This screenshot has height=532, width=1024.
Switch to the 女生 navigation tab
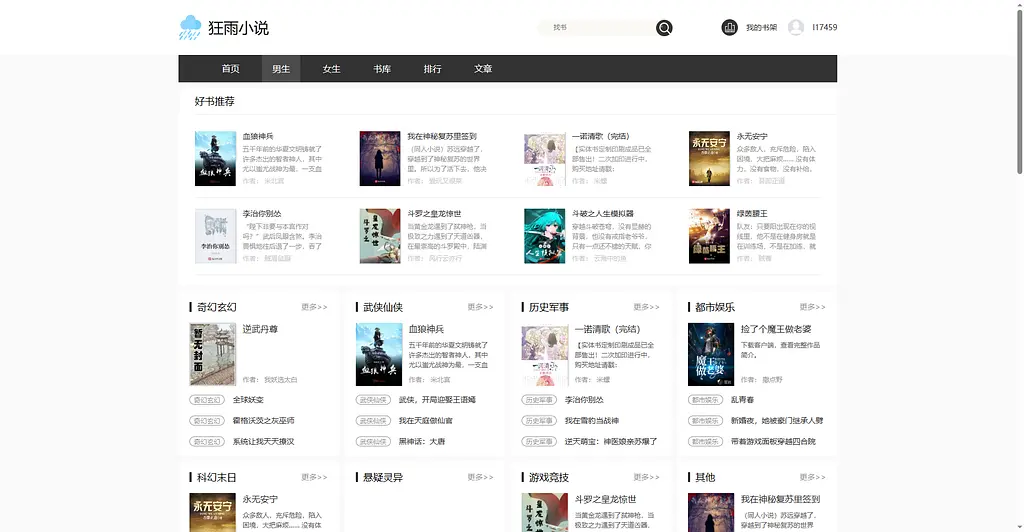(331, 69)
